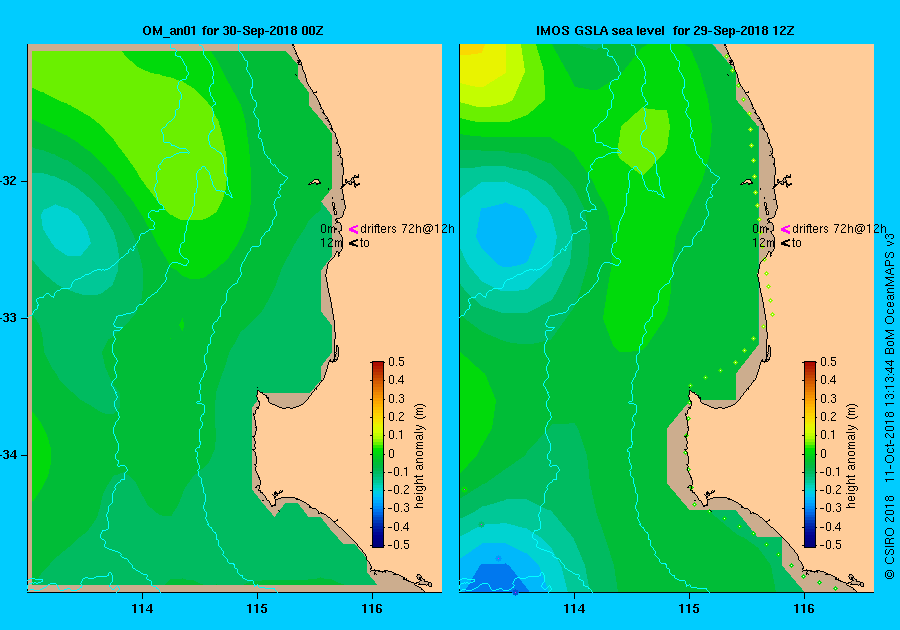Click the cyan eddy centre in left map
This screenshot has height=630, width=900.
coord(65,231)
